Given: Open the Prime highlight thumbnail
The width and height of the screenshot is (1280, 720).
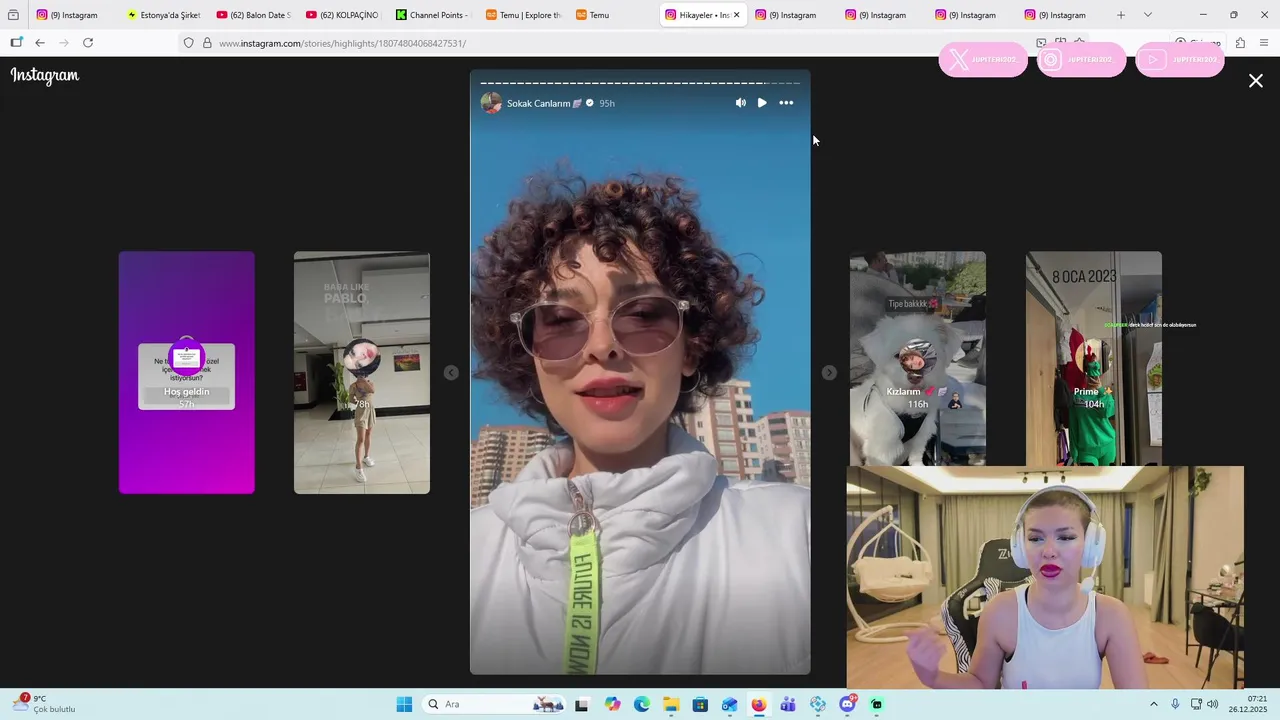Looking at the screenshot, I should 1094,358.
